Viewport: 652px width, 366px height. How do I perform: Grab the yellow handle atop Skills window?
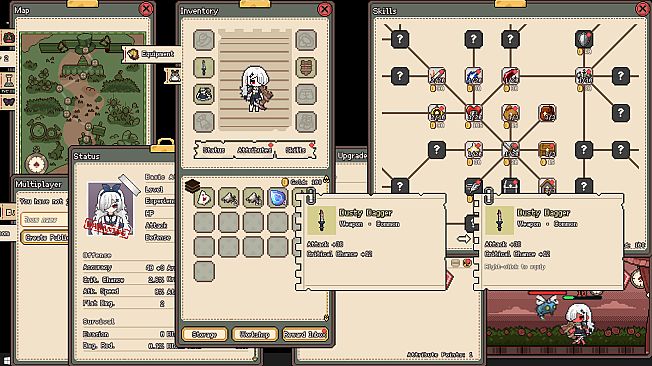click(510, 4)
